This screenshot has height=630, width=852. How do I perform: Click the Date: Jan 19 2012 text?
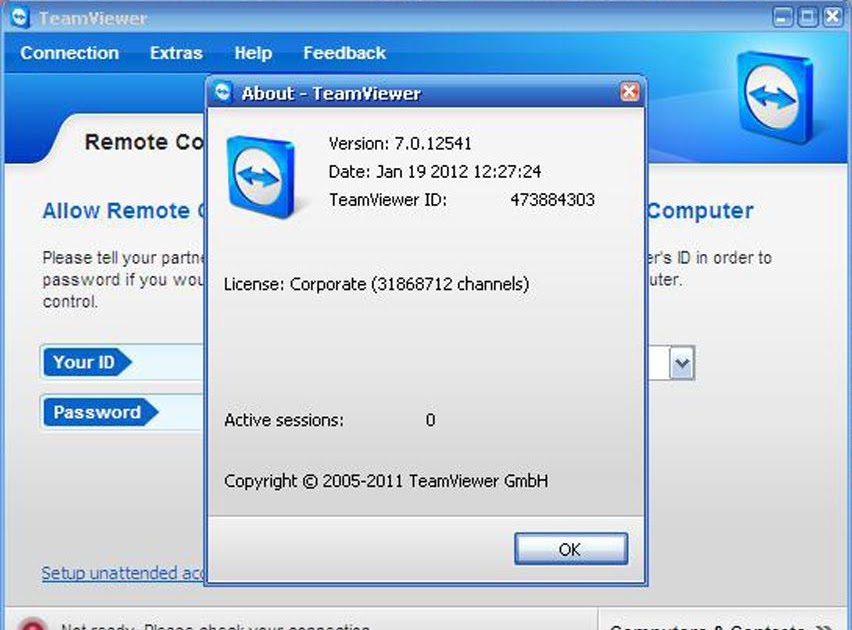point(435,172)
